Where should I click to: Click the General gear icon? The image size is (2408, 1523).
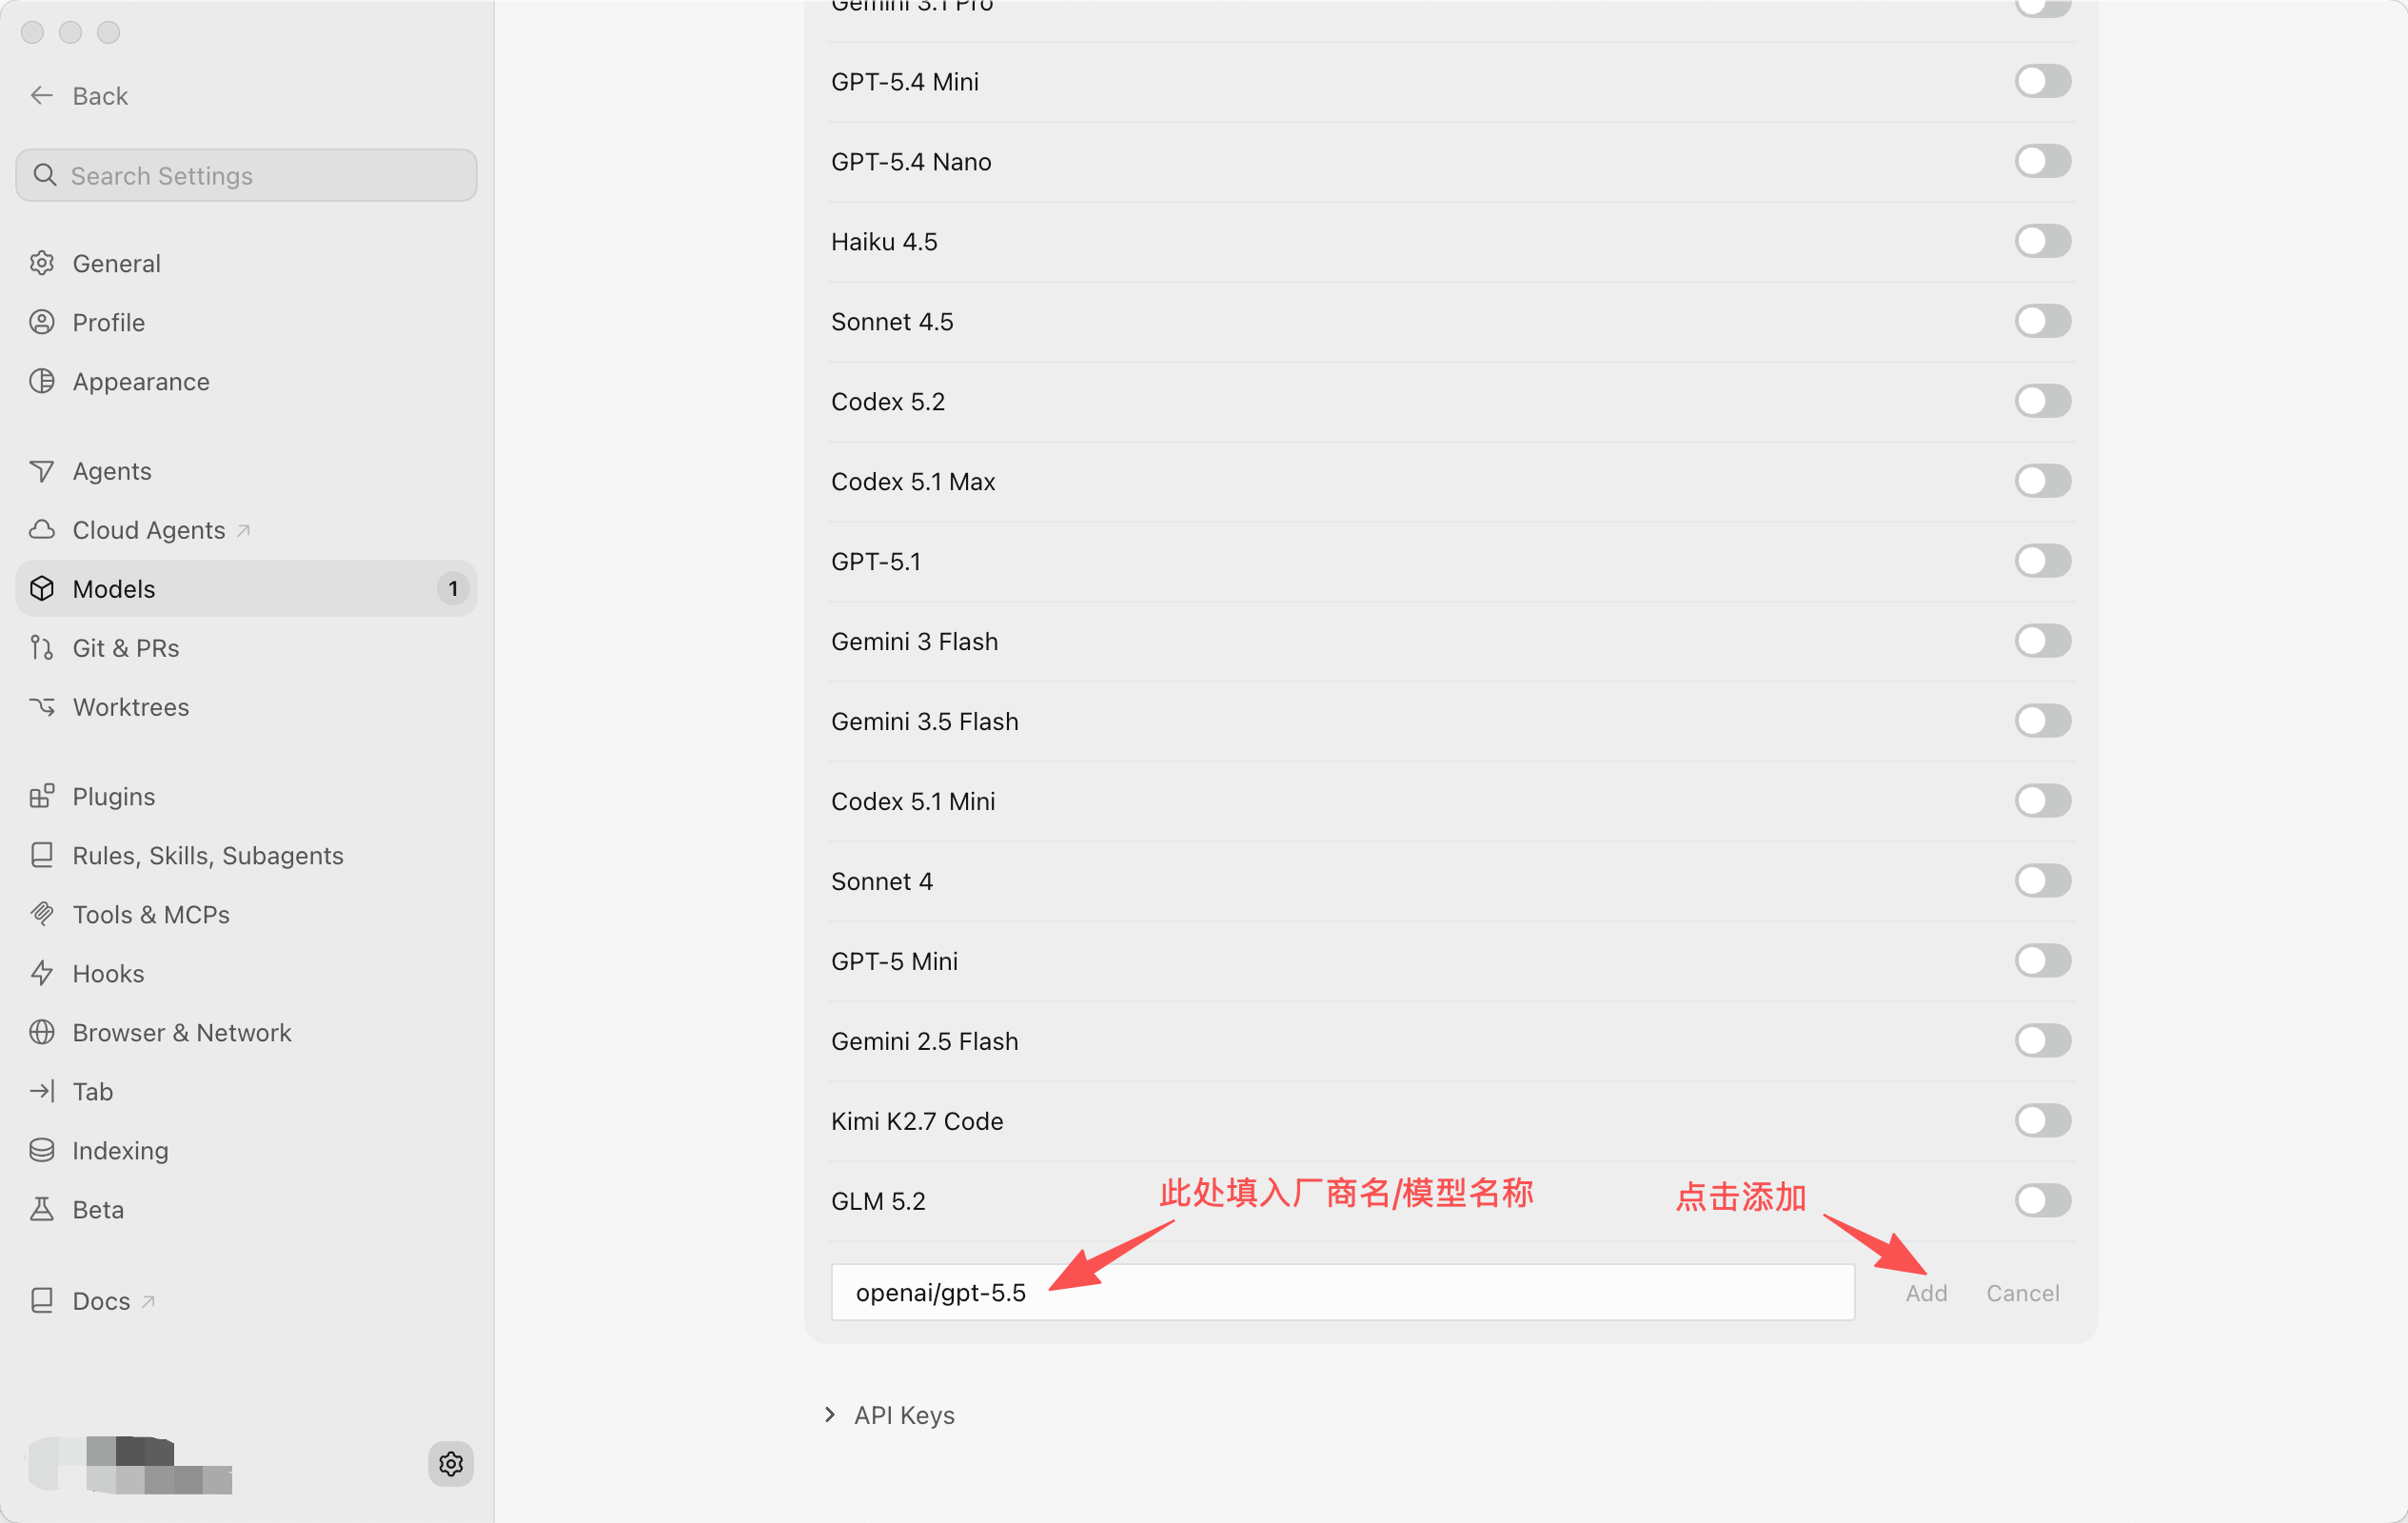(42, 263)
